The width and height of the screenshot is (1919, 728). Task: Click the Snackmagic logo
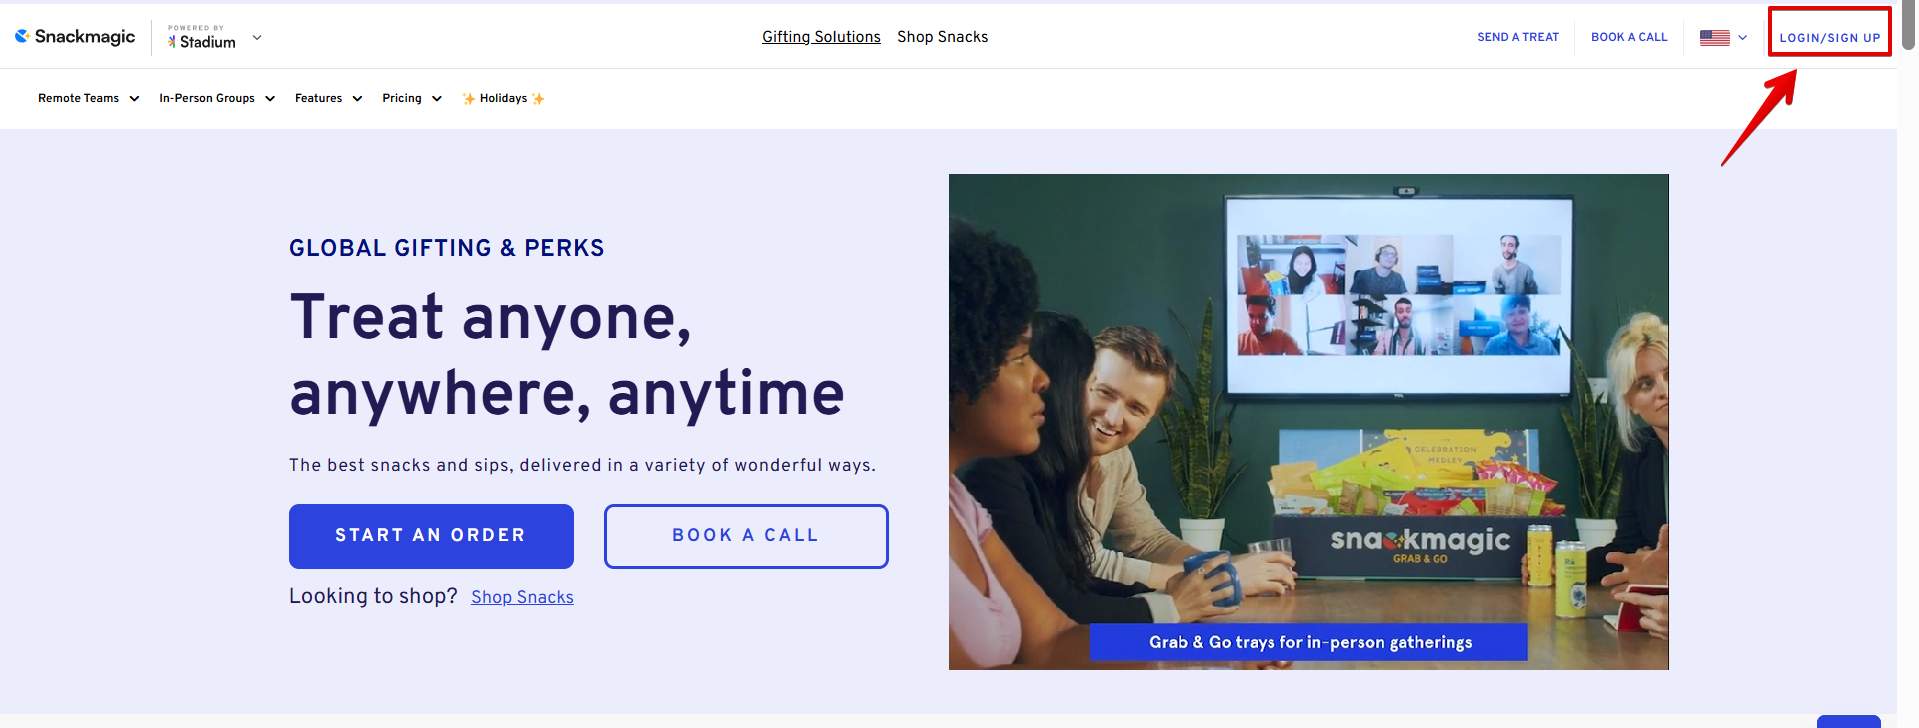point(75,37)
